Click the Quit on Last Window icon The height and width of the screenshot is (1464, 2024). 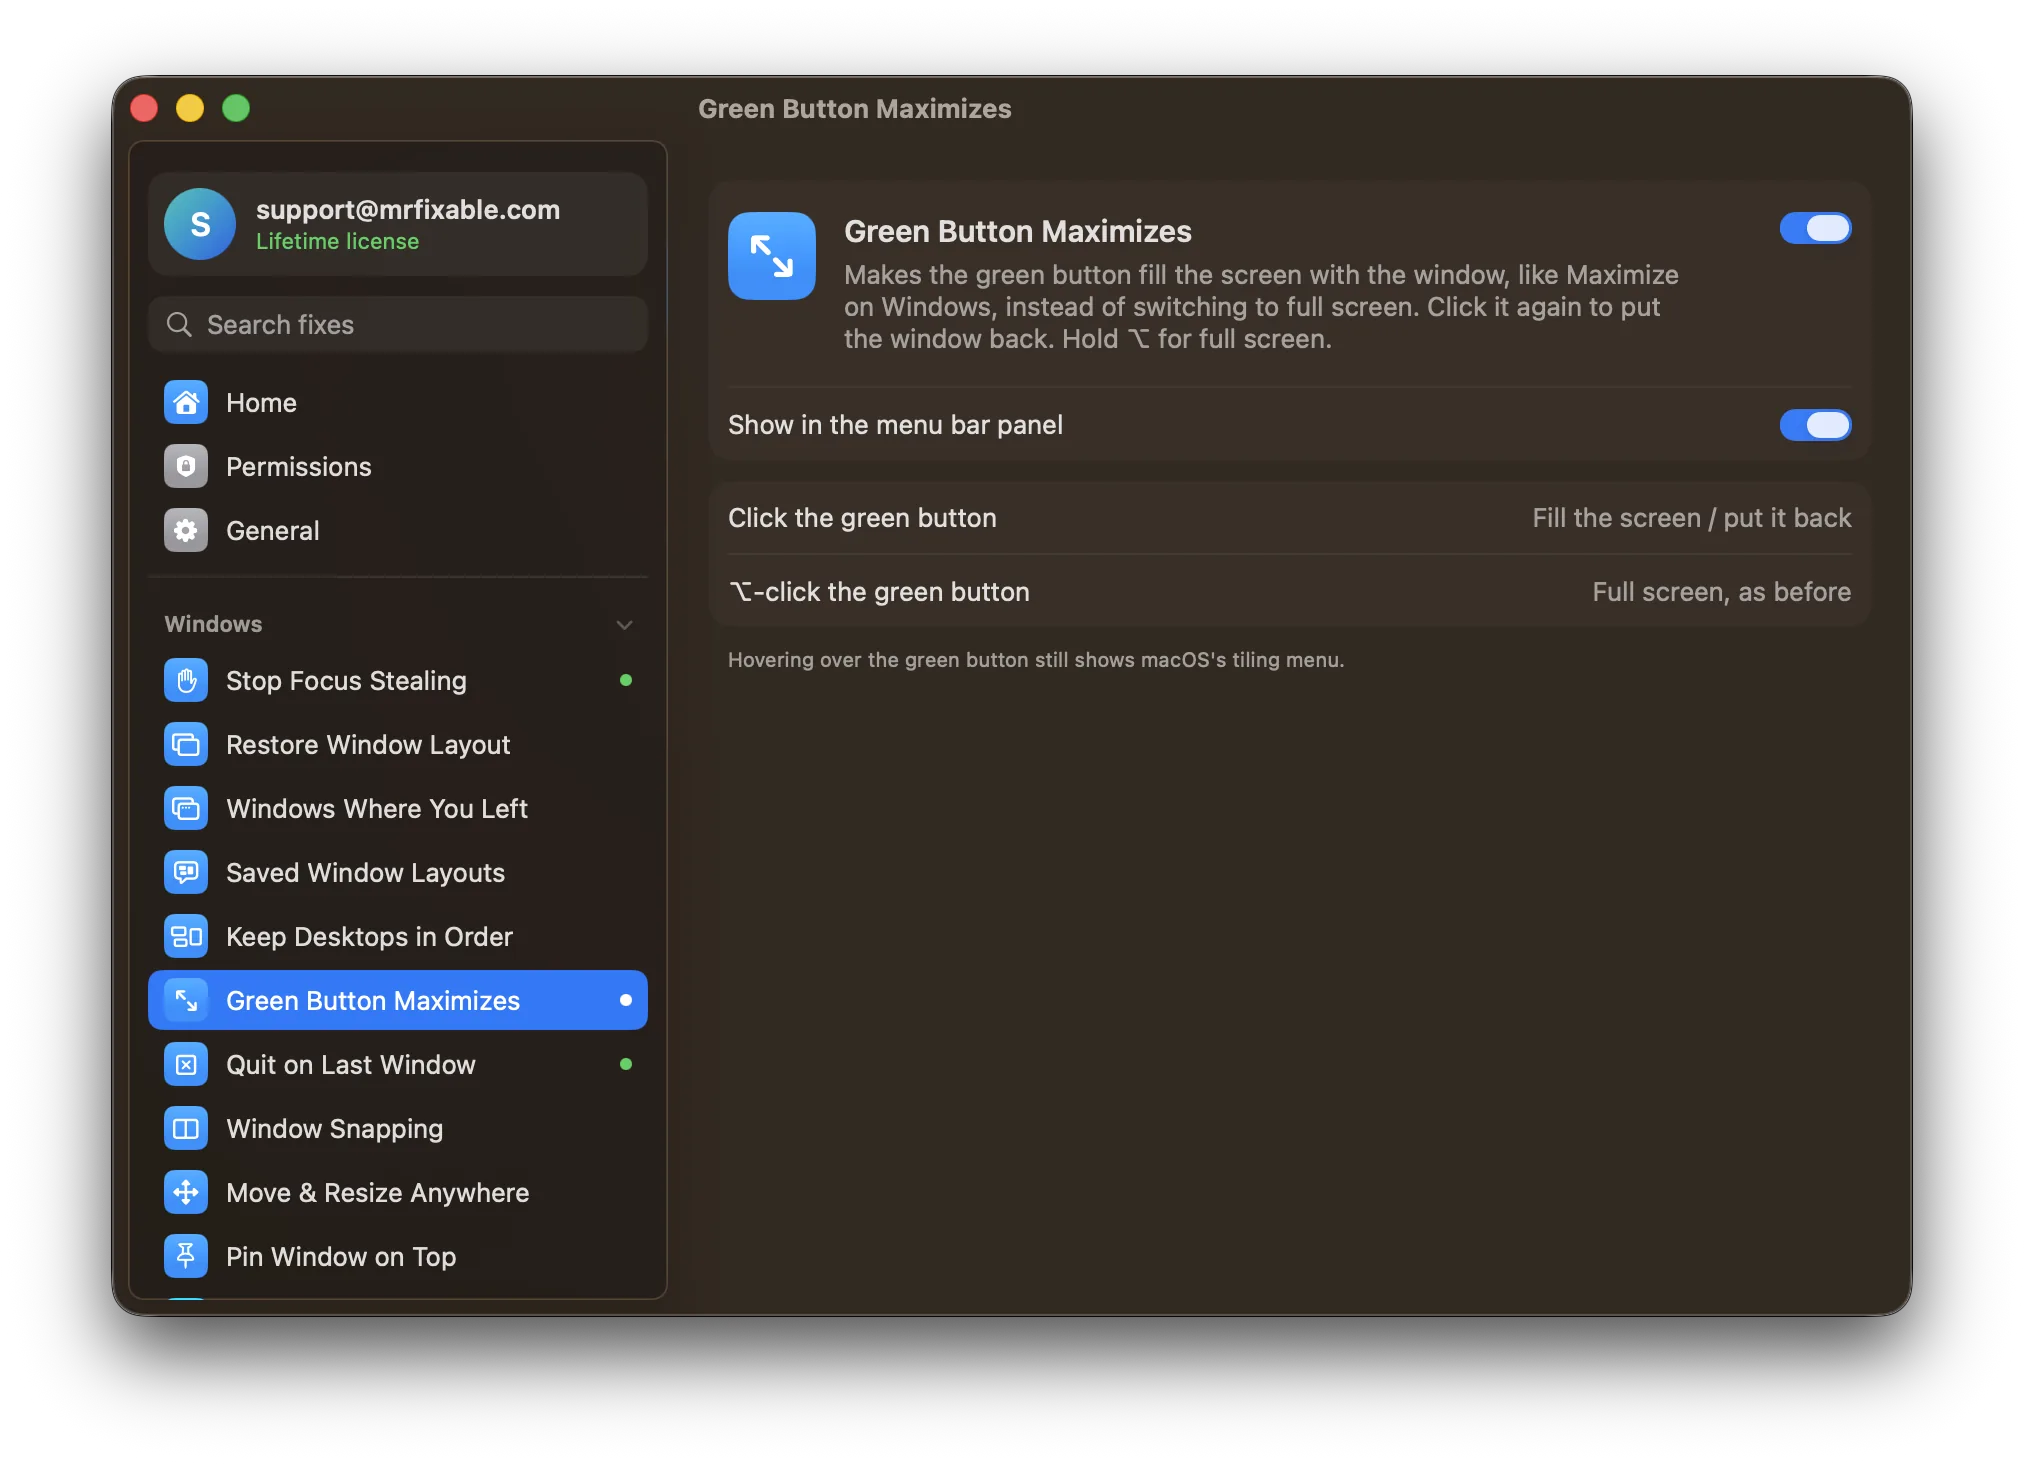pyautogui.click(x=186, y=1064)
